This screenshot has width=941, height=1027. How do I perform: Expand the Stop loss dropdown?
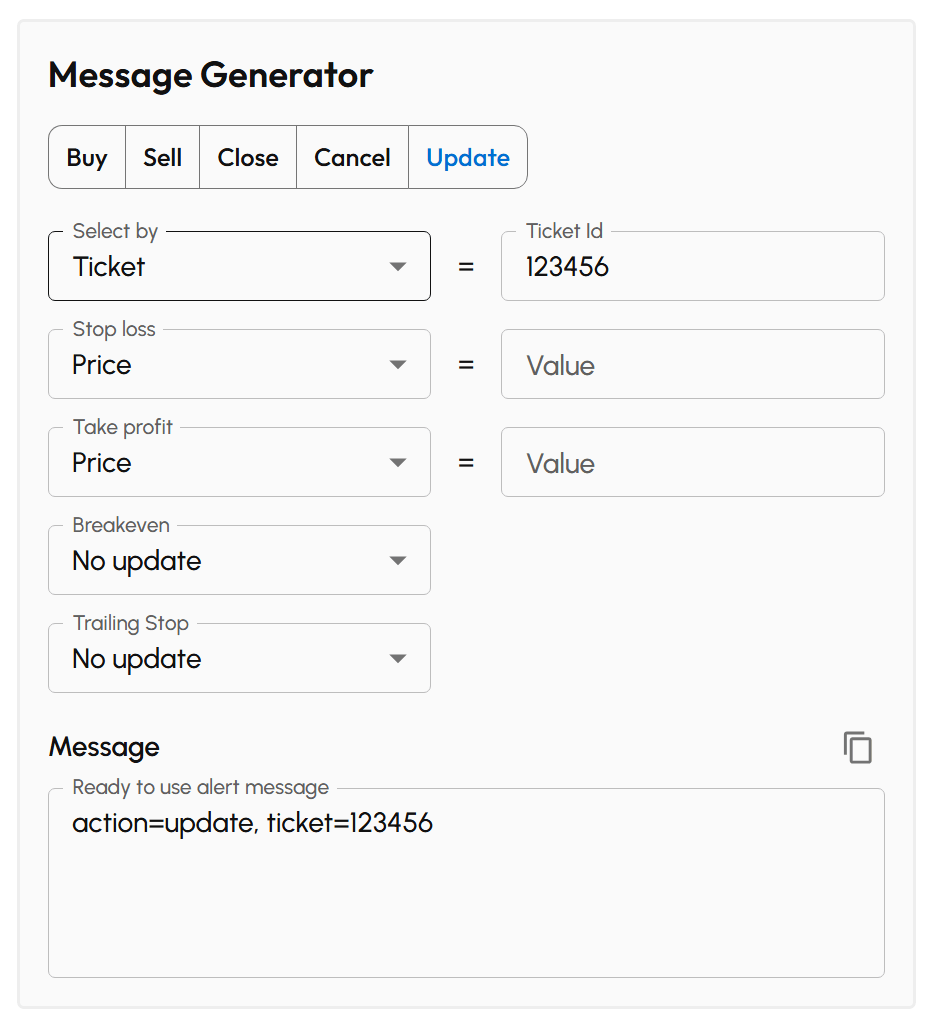point(398,364)
